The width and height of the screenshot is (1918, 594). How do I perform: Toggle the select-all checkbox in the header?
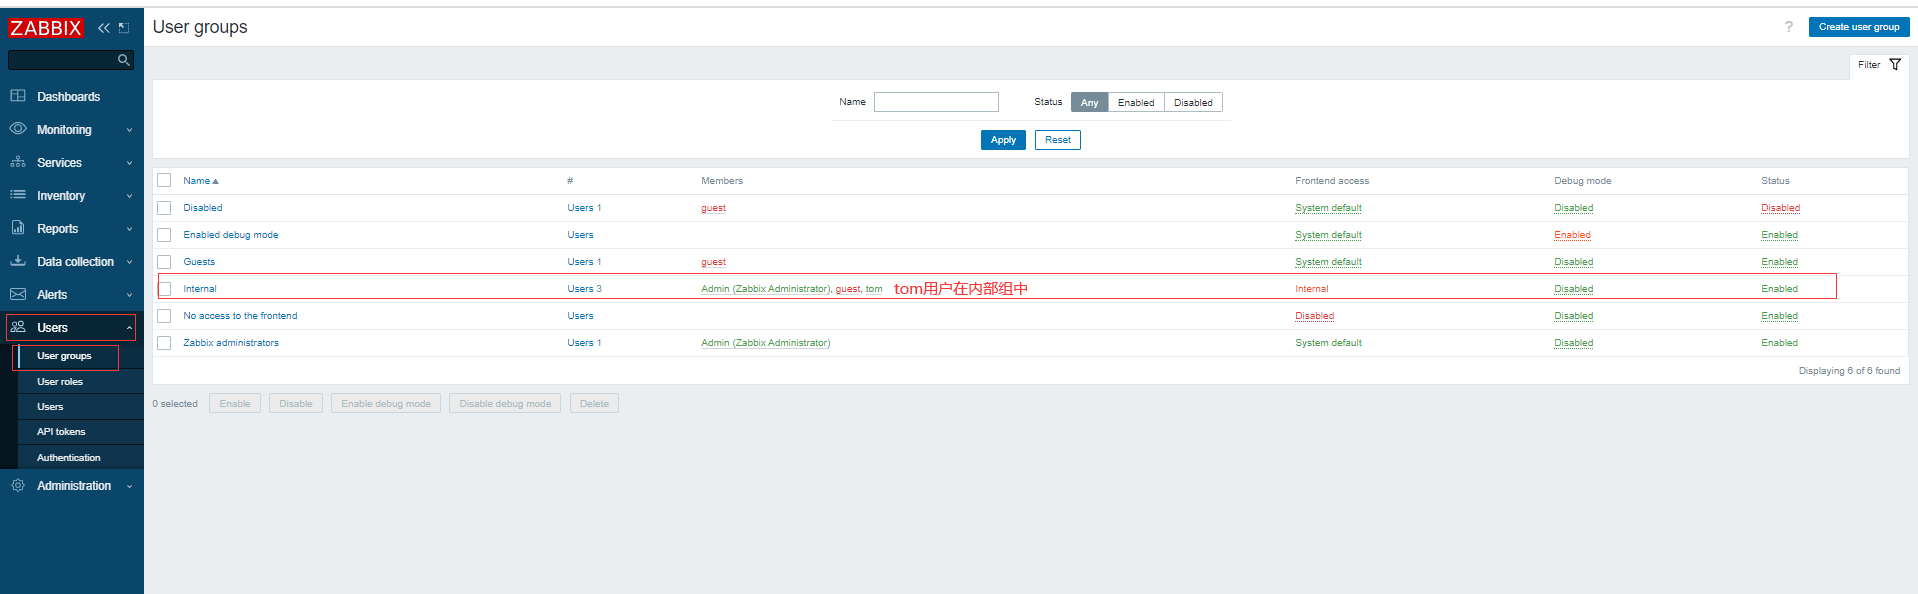164,181
